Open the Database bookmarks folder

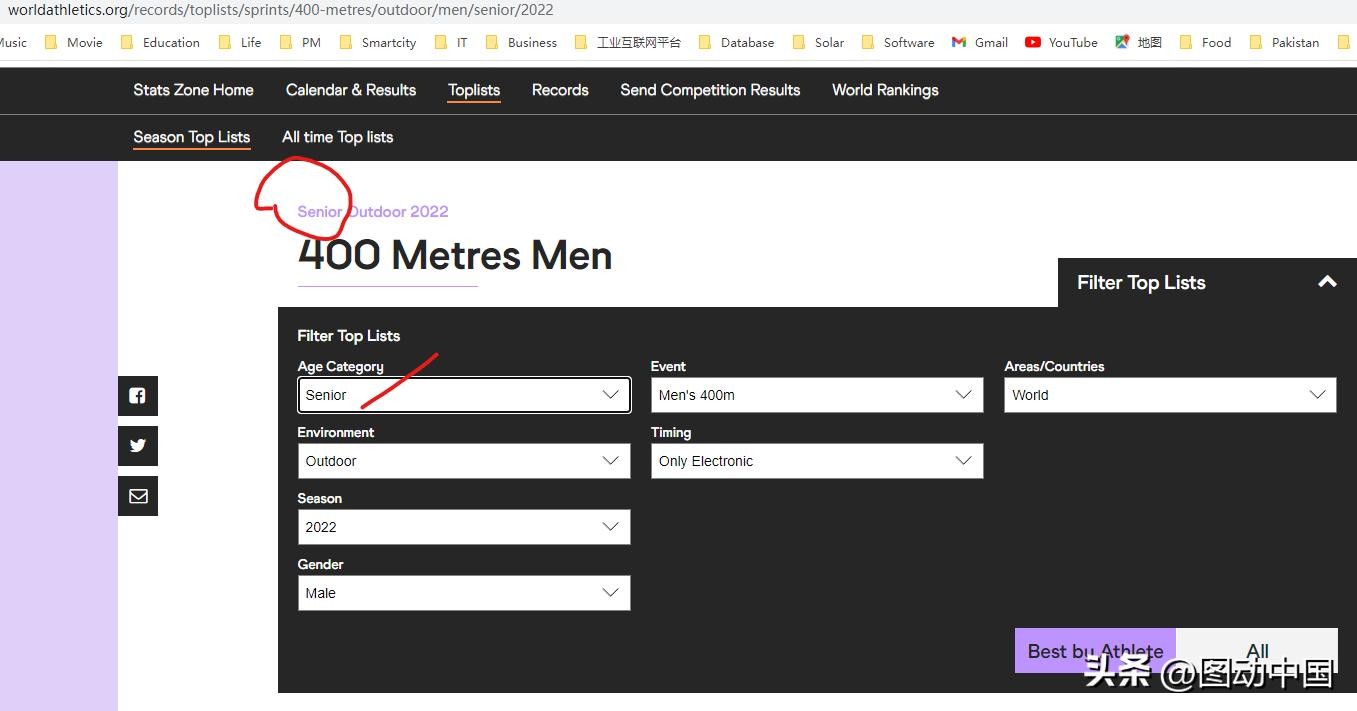pyautogui.click(x=736, y=42)
